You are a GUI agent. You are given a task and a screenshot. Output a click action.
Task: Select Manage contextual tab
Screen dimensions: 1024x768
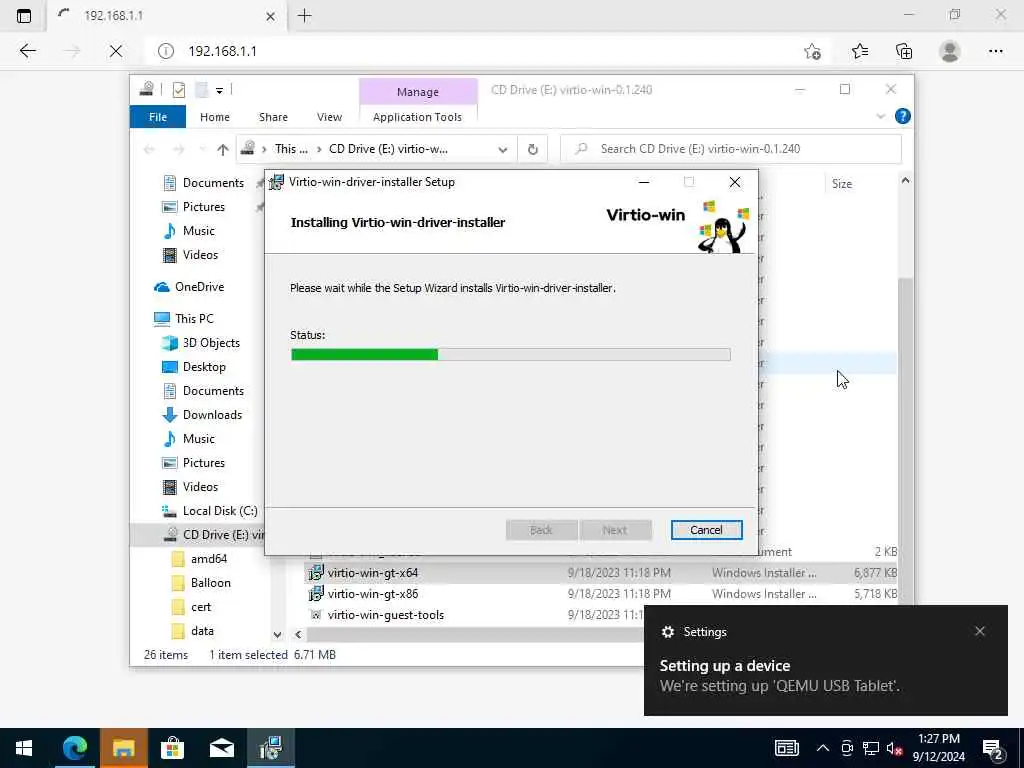(x=418, y=92)
